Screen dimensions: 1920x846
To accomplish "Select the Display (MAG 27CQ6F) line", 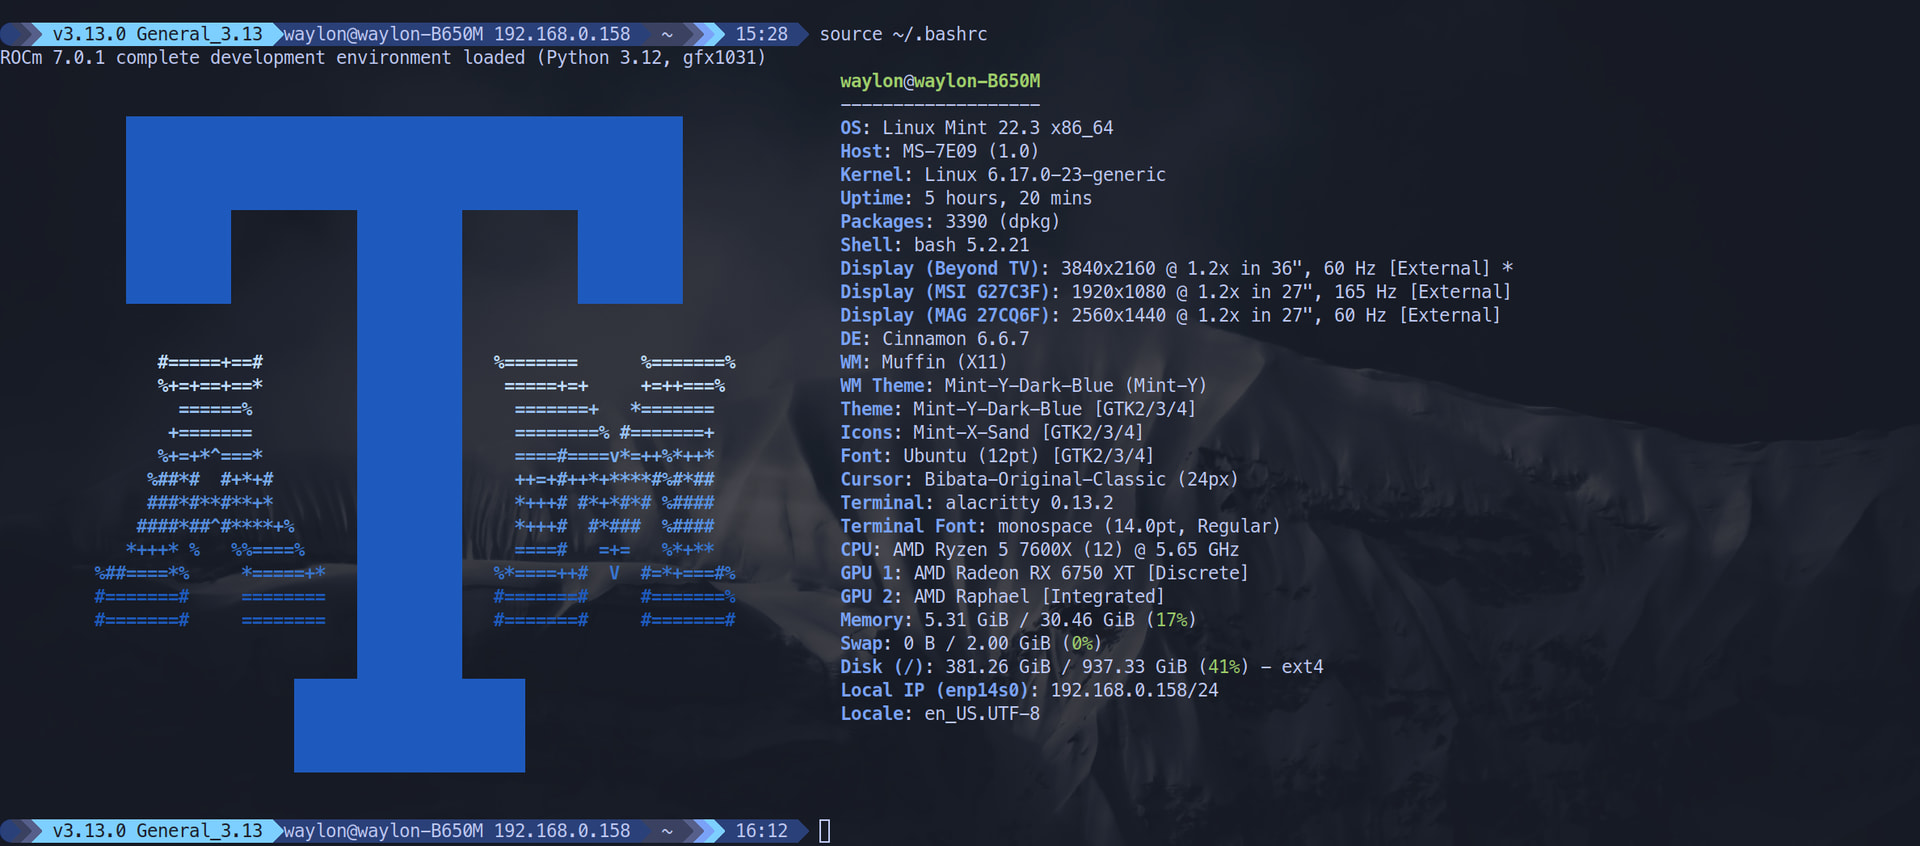I will point(1170,316).
